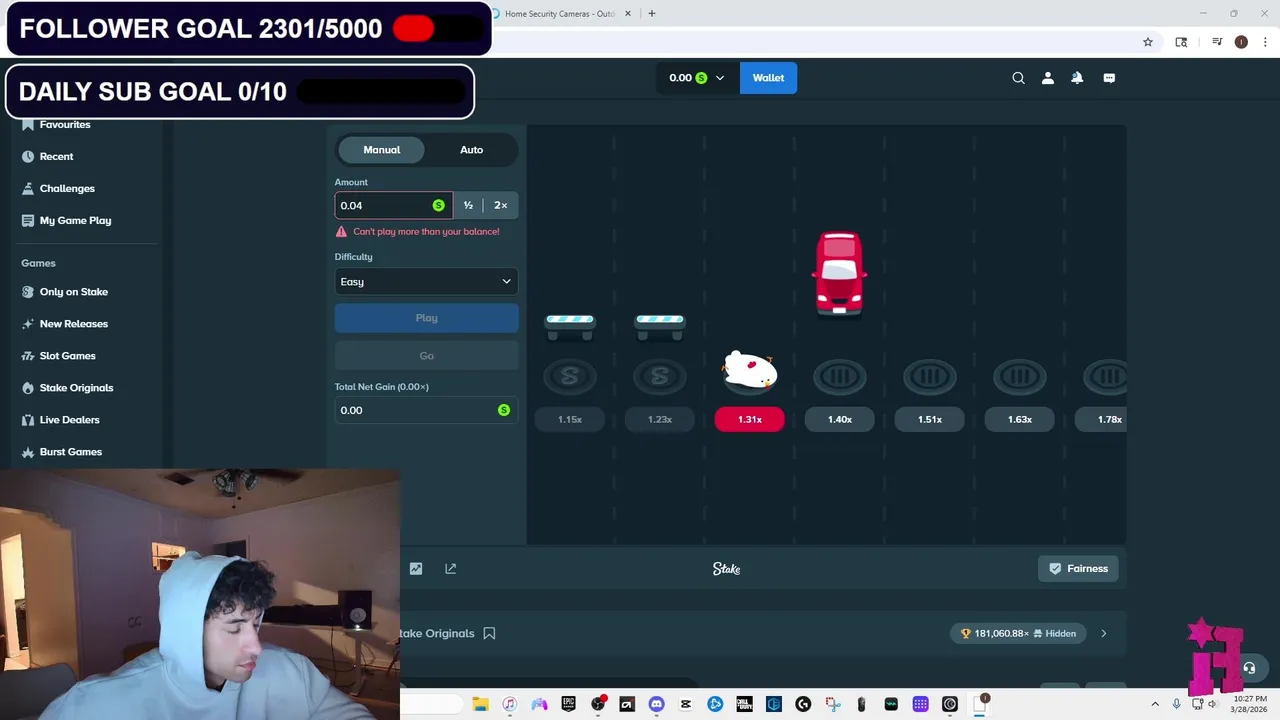Open the balance currency dropdown
Screen dimensions: 1280x720
tap(697, 78)
